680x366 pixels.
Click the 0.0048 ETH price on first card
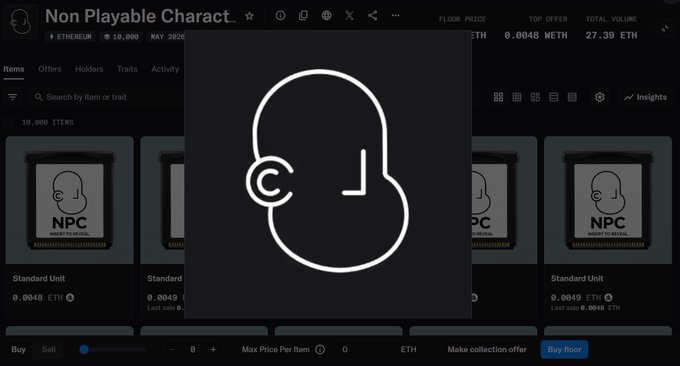coord(43,297)
